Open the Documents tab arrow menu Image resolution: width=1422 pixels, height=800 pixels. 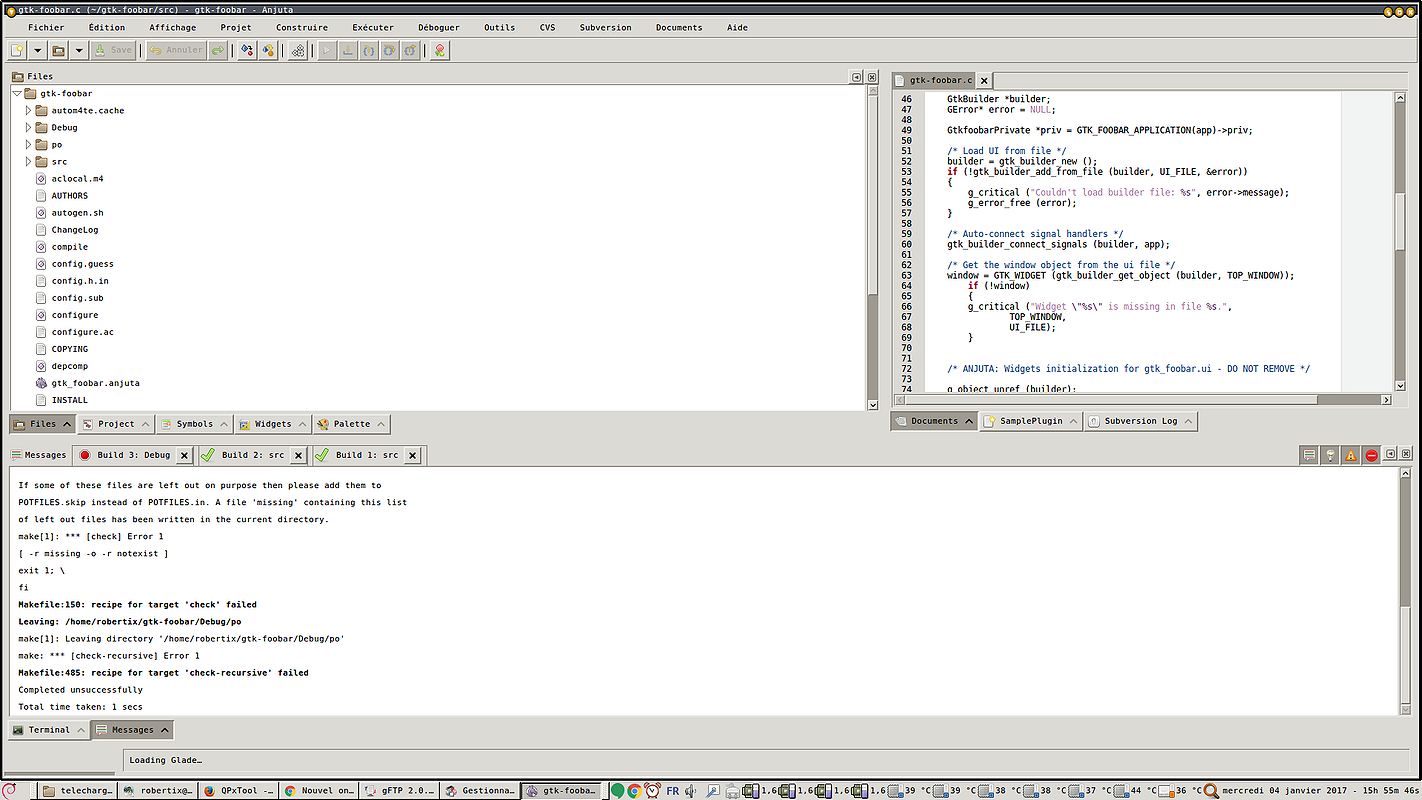968,421
